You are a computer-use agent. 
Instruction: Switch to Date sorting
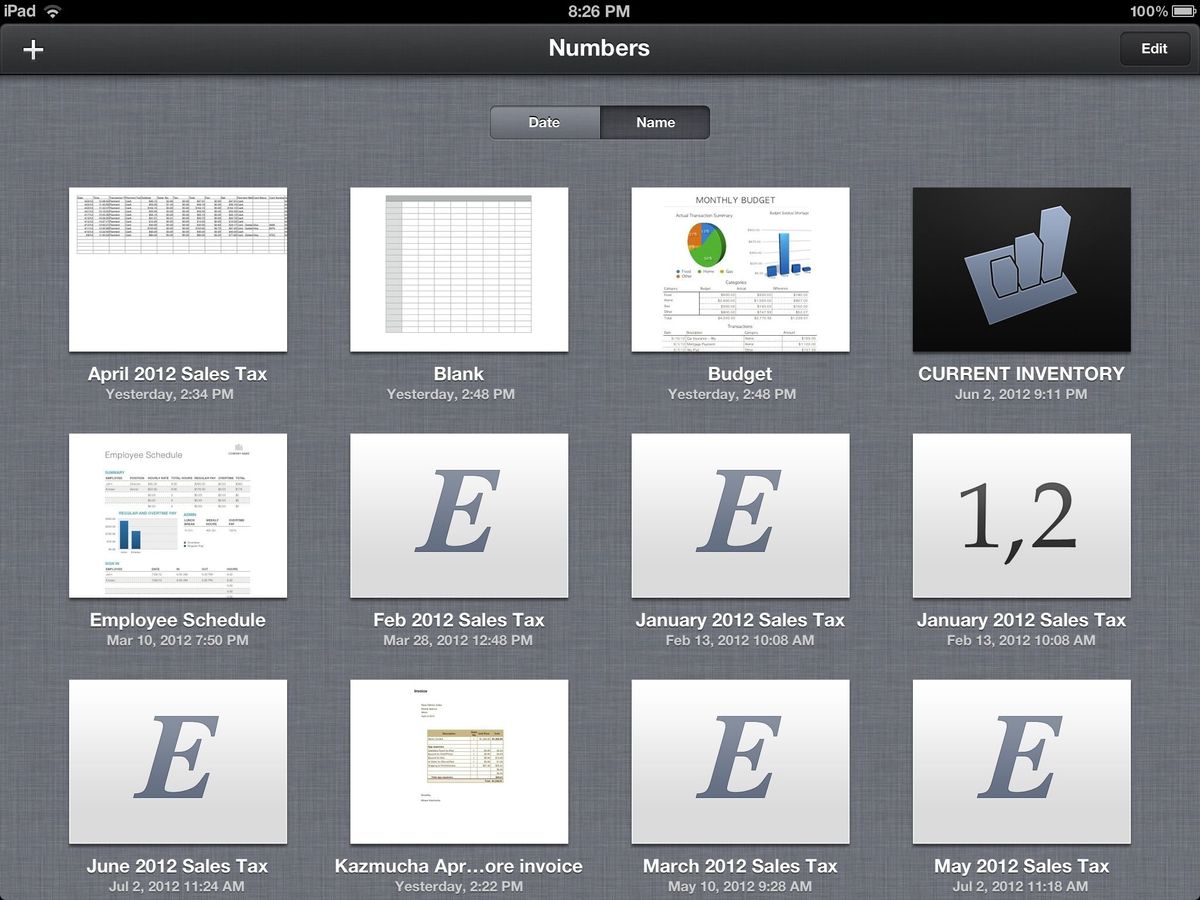(x=544, y=122)
